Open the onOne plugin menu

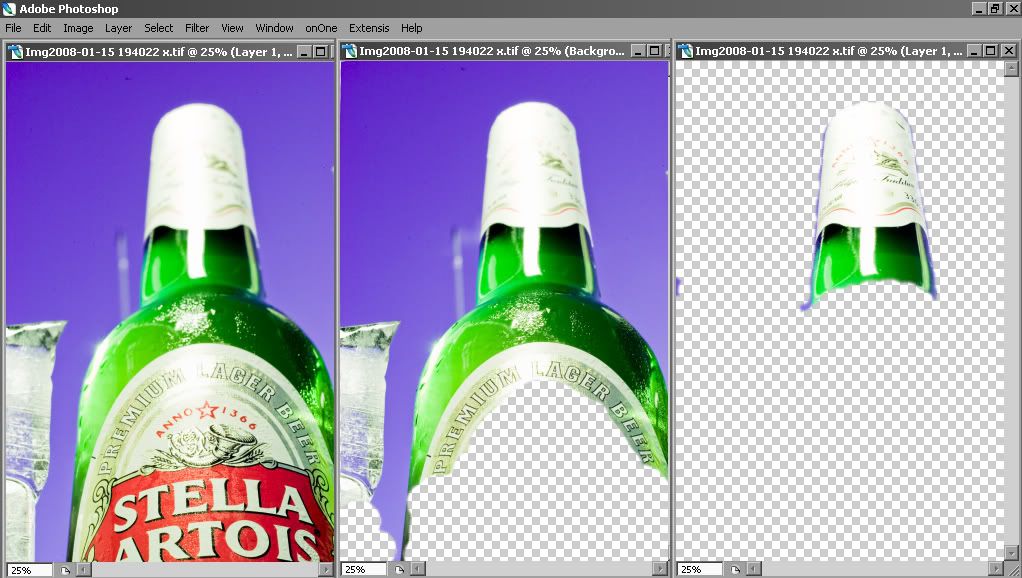pyautogui.click(x=321, y=28)
